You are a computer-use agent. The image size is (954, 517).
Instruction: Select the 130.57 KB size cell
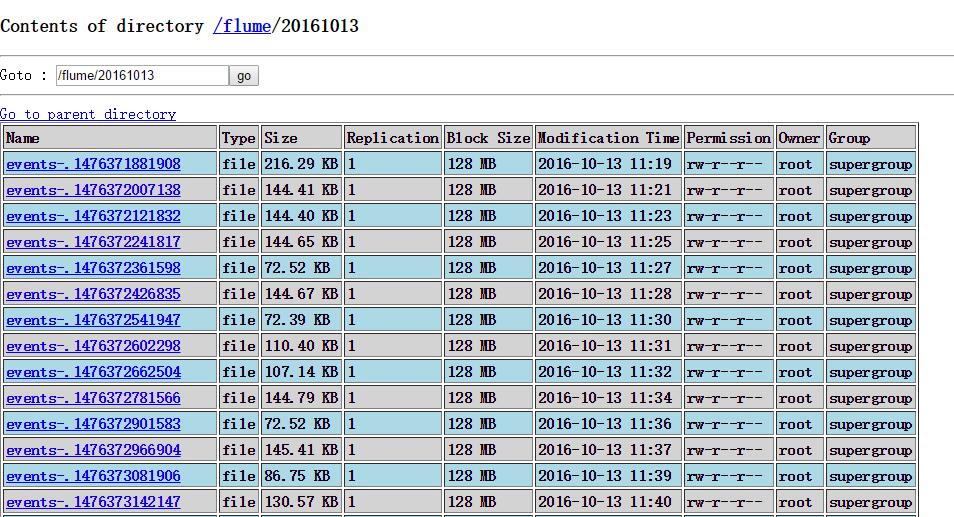(x=301, y=502)
